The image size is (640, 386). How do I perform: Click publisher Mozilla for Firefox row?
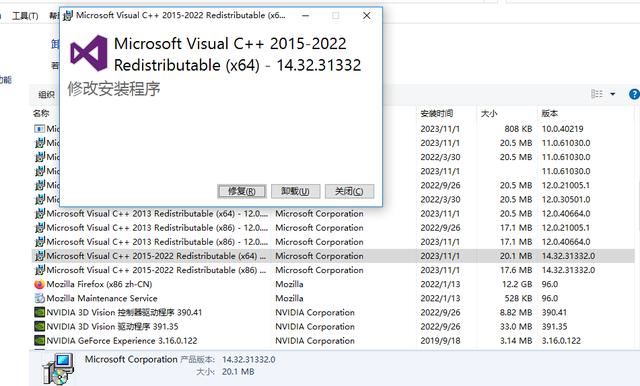pos(289,284)
